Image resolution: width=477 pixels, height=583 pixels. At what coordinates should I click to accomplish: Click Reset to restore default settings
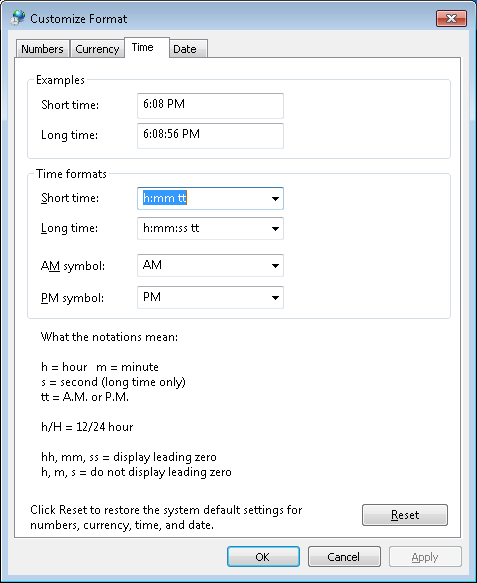[x=405, y=515]
